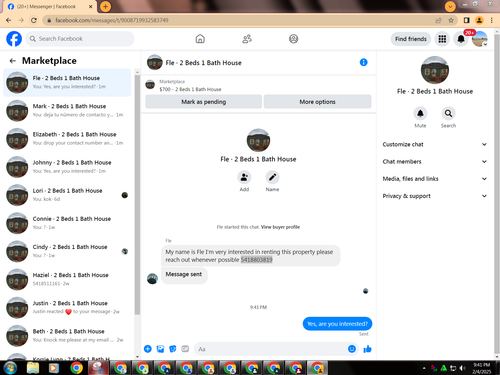Viewport: 500px width, 375px height.
Task: Open the account profile picture menu
Action: 480,39
